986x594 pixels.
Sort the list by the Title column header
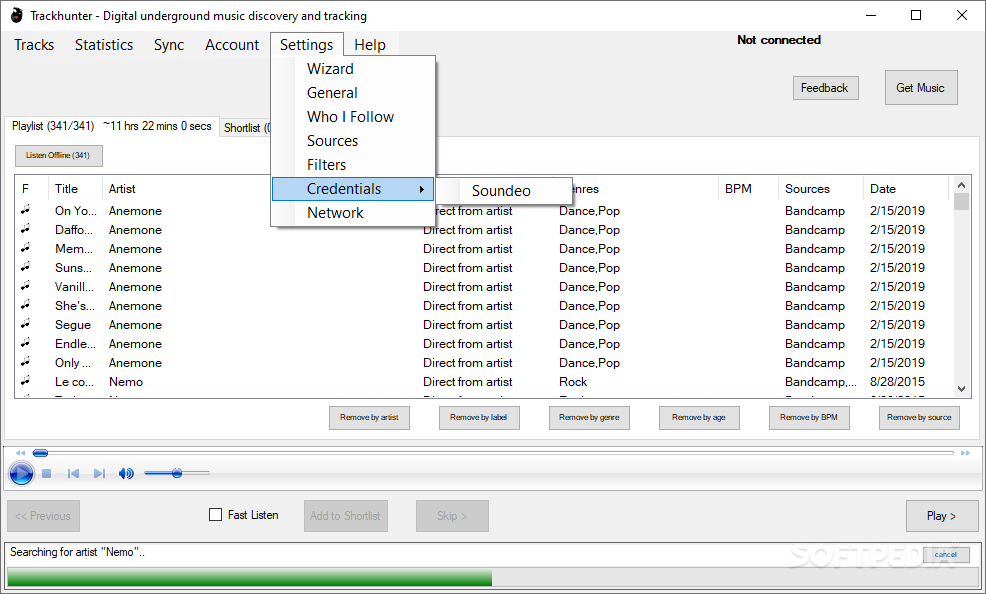75,189
